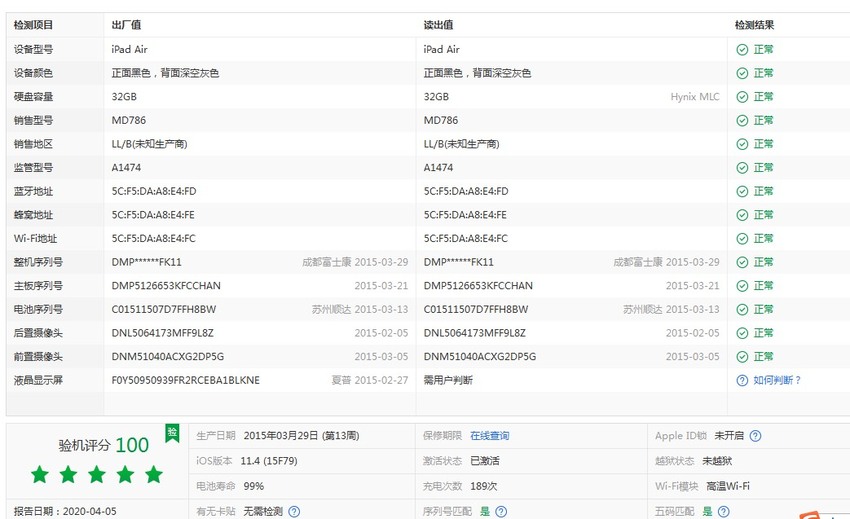Image resolution: width=850 pixels, height=519 pixels.
Task: Click the 出厂值 column header
Action: [126, 25]
